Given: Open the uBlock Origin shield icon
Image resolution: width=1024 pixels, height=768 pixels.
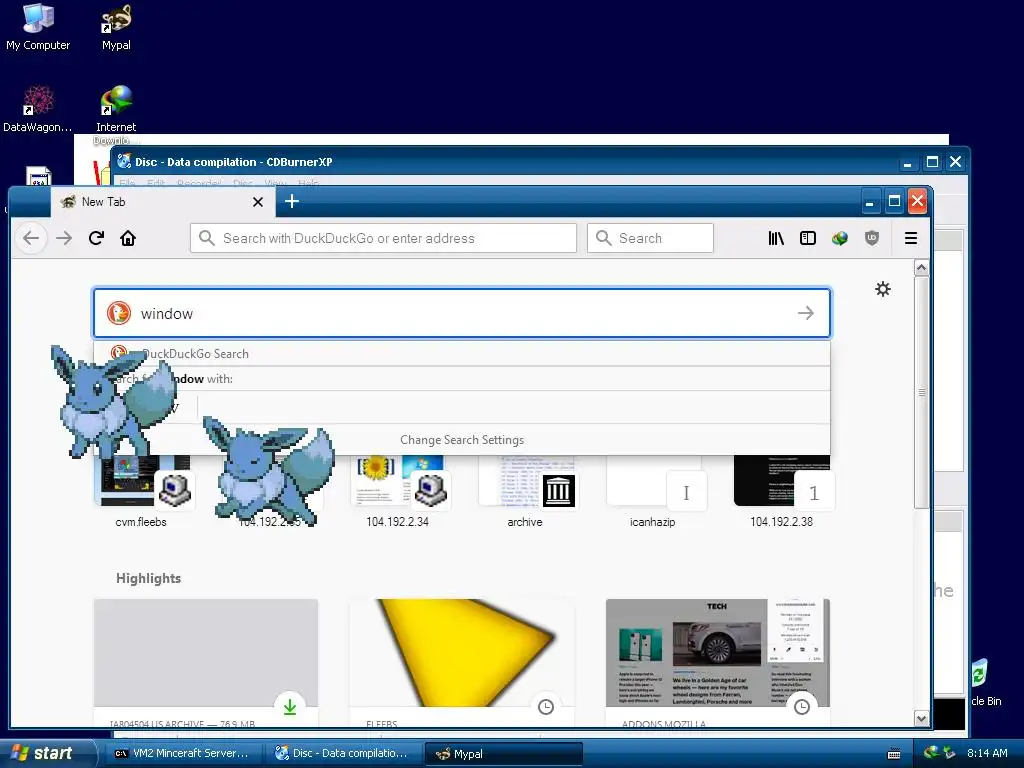Looking at the screenshot, I should 872,238.
